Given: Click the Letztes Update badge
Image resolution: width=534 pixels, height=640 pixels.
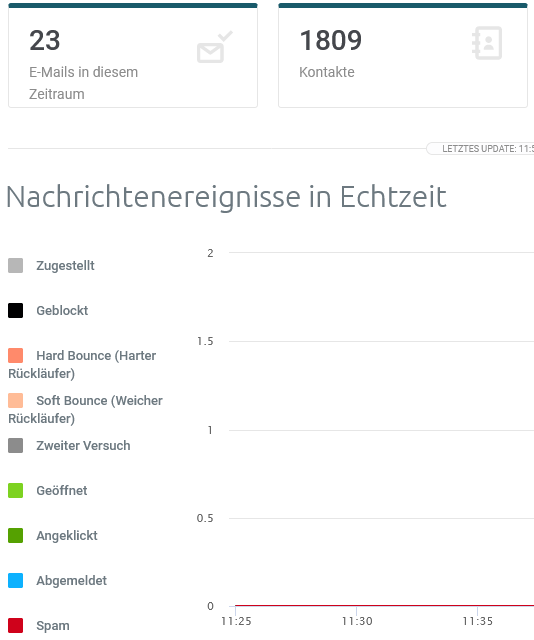Looking at the screenshot, I should [480, 149].
